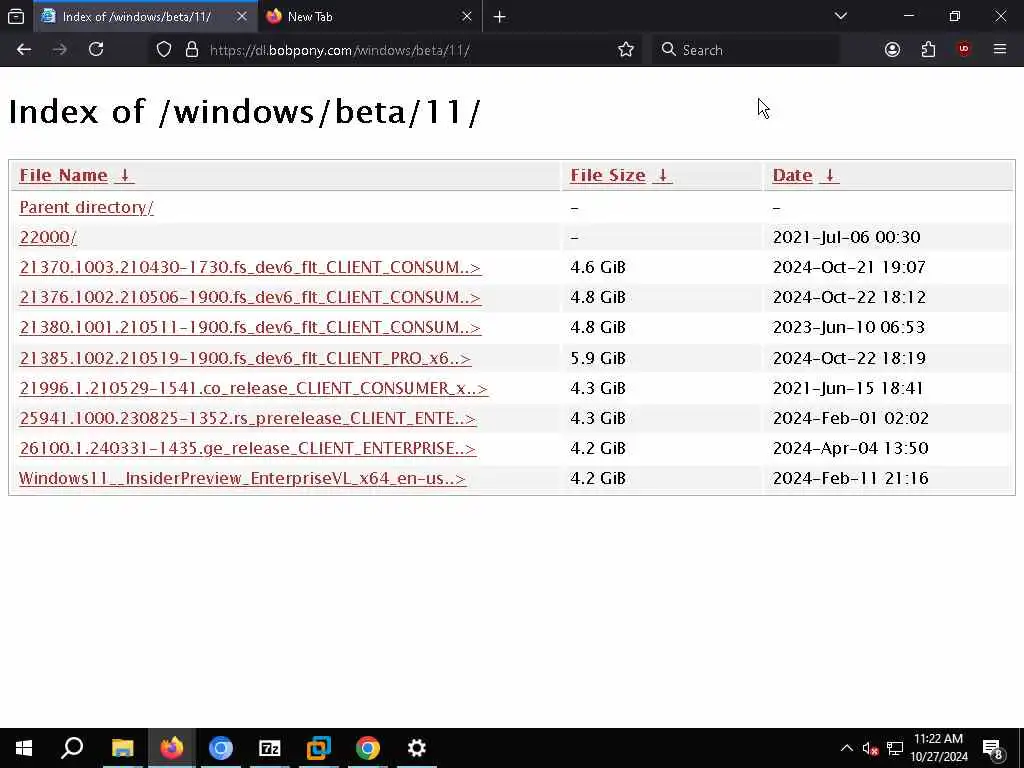Open File Explorer from taskbar
This screenshot has height=768, width=1024.
point(122,748)
